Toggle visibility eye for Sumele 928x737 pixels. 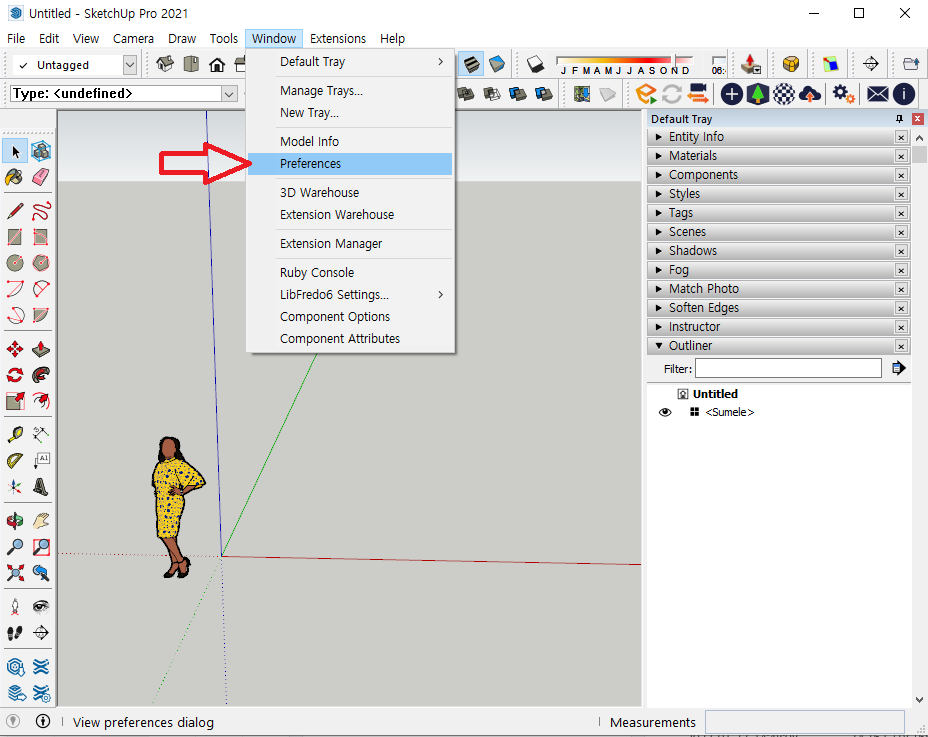(665, 413)
